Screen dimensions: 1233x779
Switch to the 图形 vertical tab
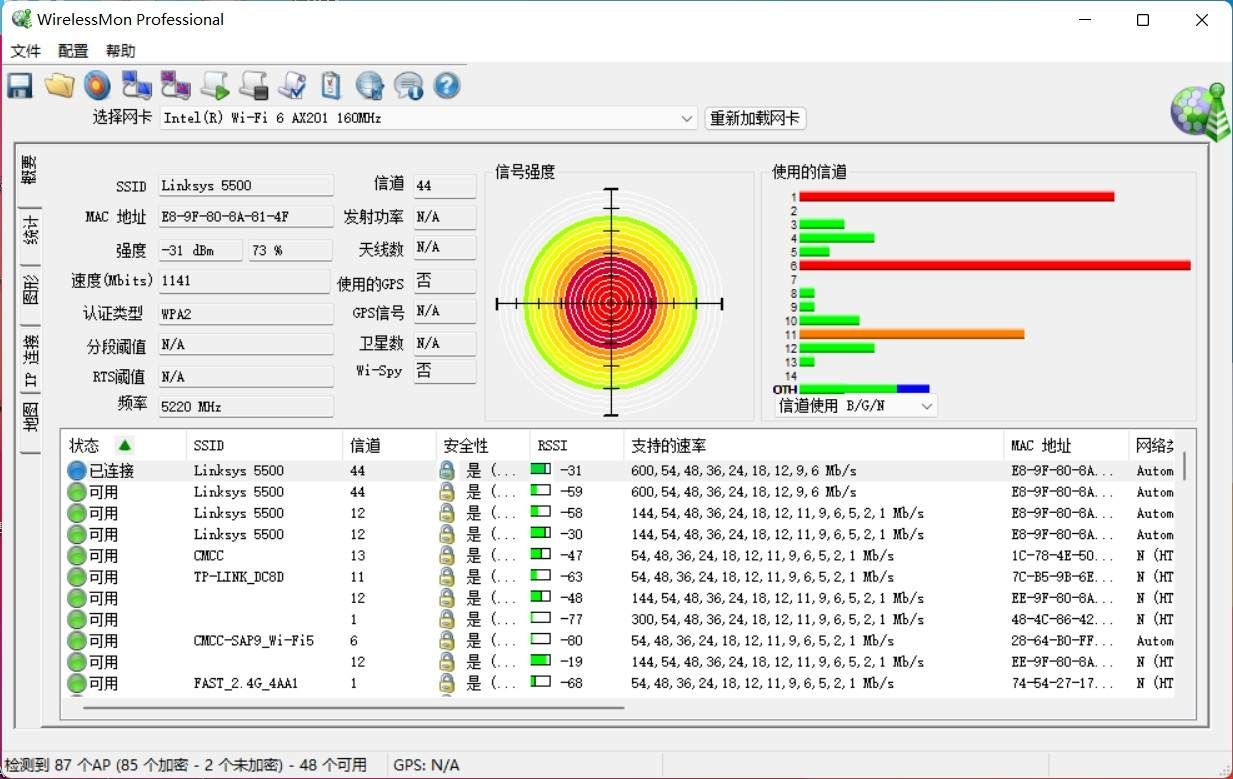pos(31,291)
